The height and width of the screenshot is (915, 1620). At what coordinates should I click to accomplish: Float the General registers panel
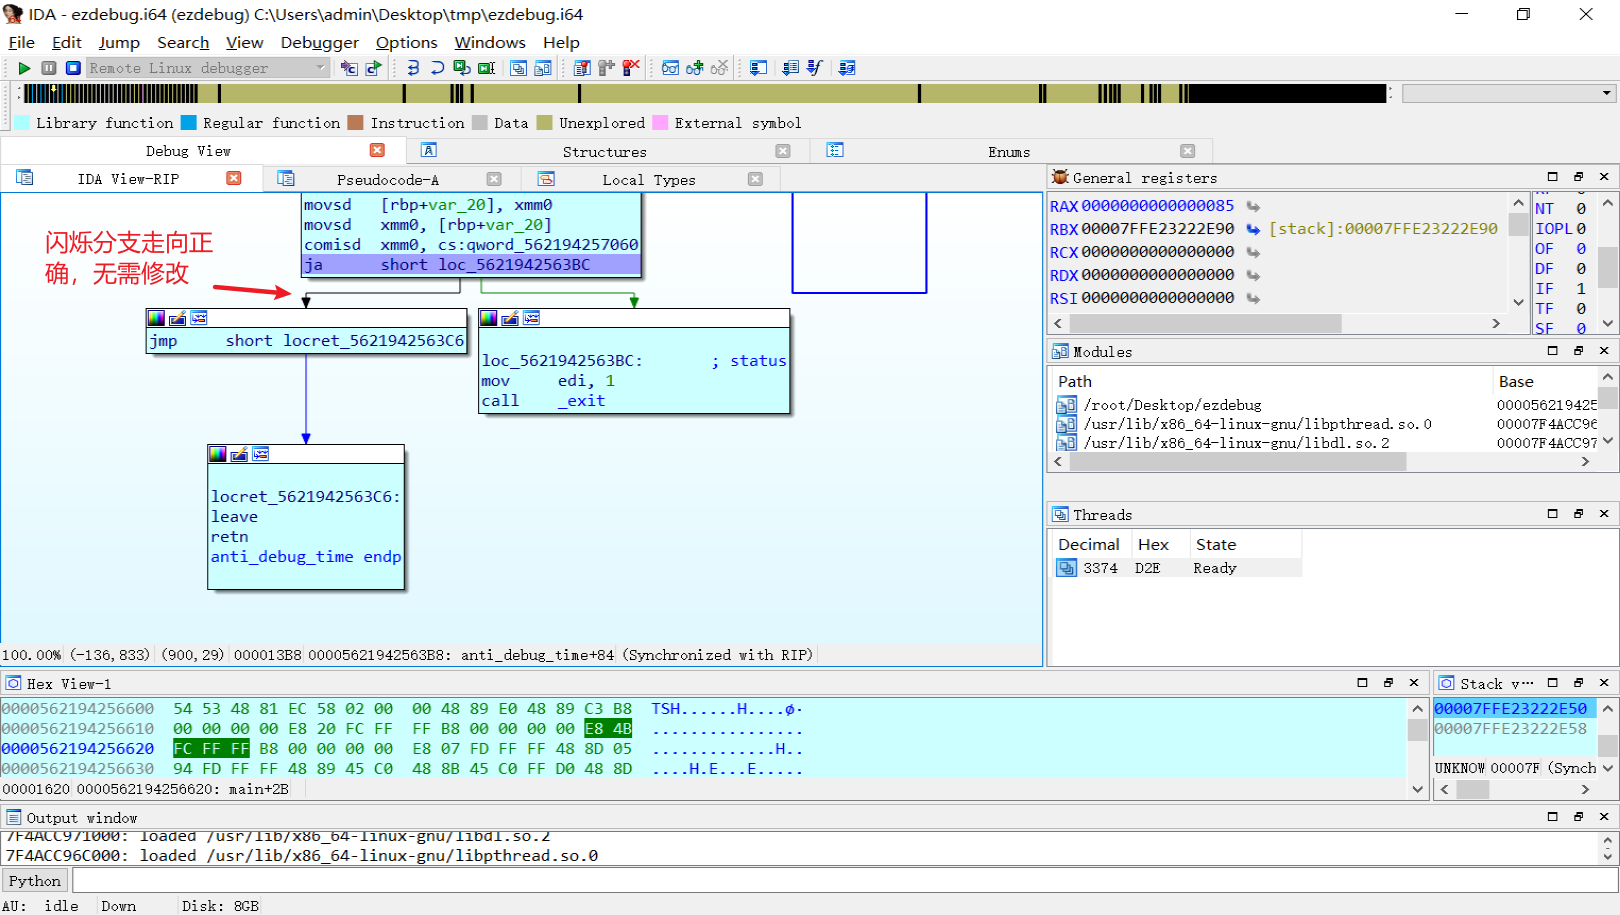click(x=1578, y=177)
